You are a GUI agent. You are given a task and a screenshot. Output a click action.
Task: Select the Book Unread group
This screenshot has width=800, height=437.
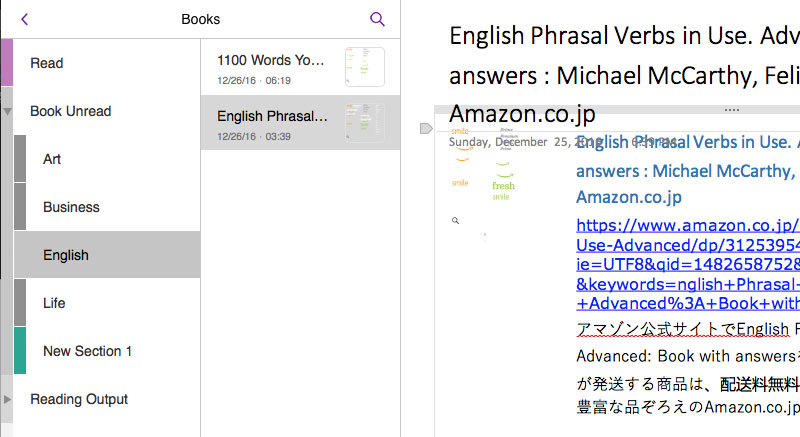coord(106,111)
